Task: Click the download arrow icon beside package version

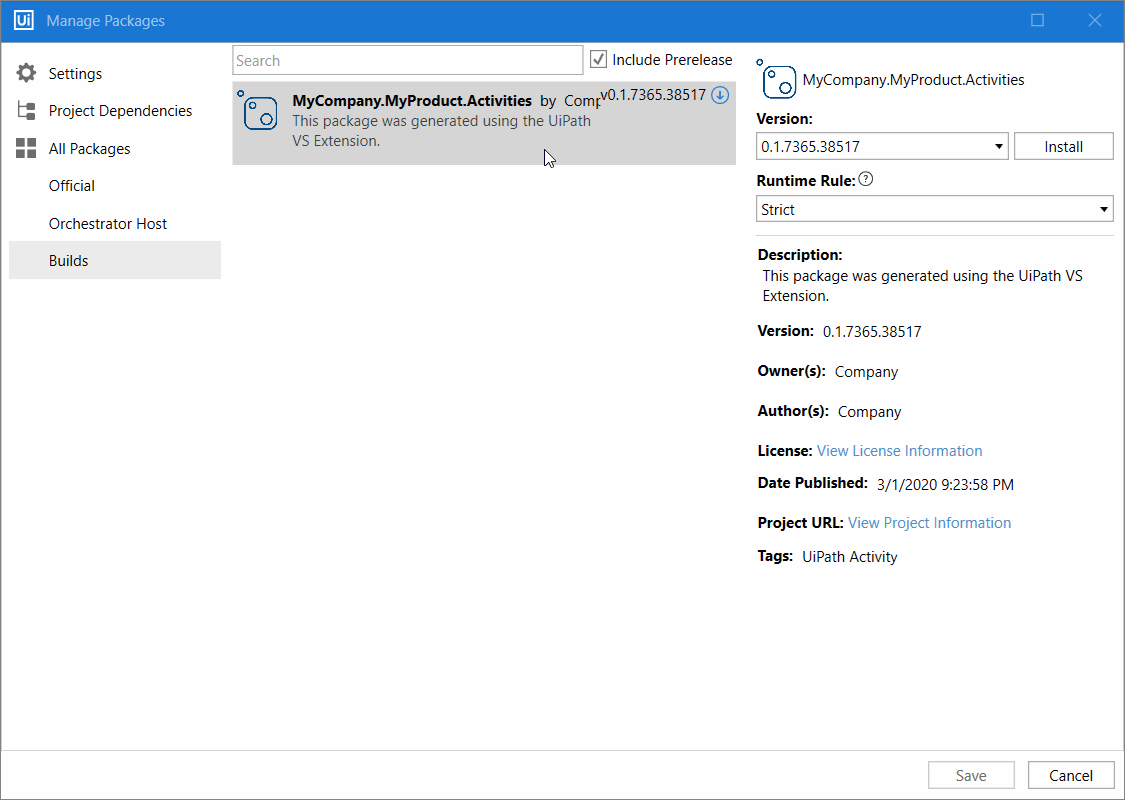Action: pos(720,95)
